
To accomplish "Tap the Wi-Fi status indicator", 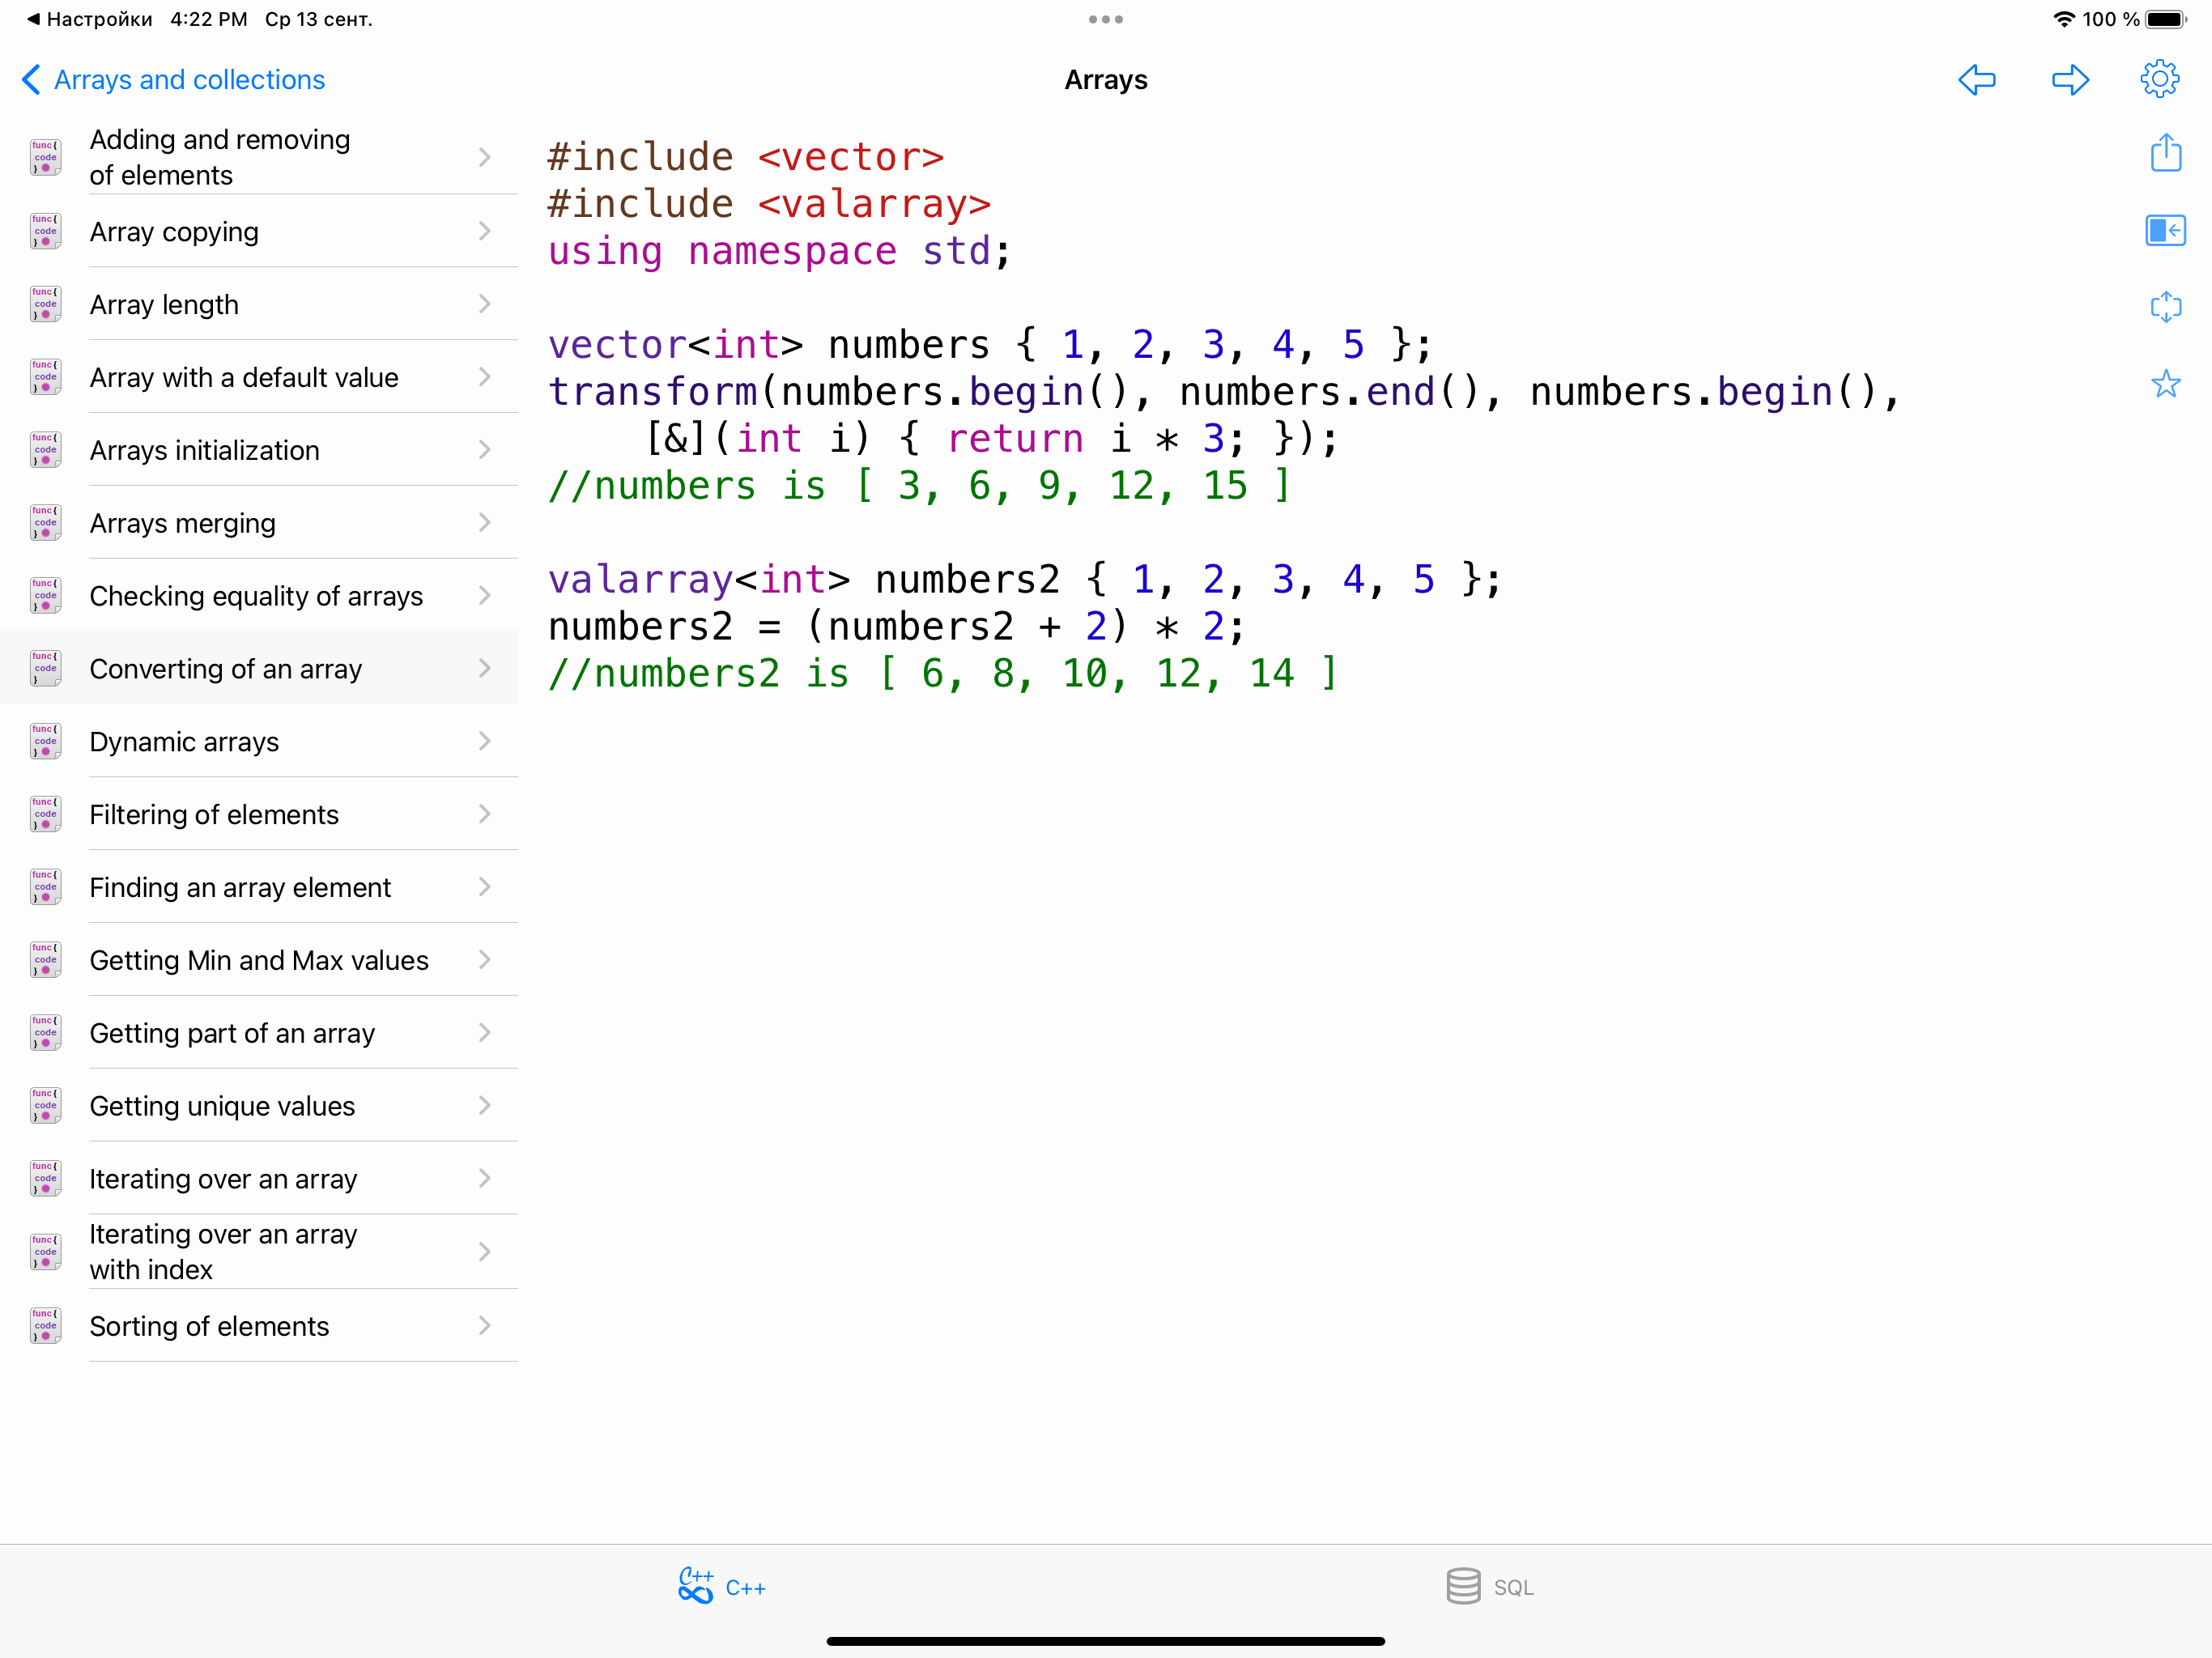I will coord(2063,19).
